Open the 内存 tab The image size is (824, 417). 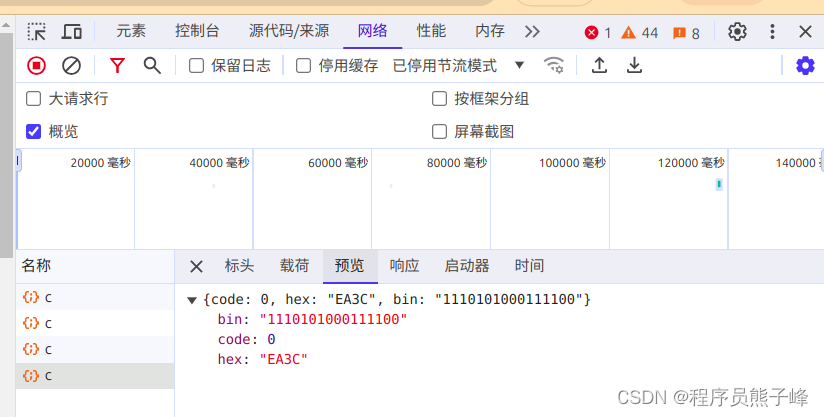[x=490, y=31]
